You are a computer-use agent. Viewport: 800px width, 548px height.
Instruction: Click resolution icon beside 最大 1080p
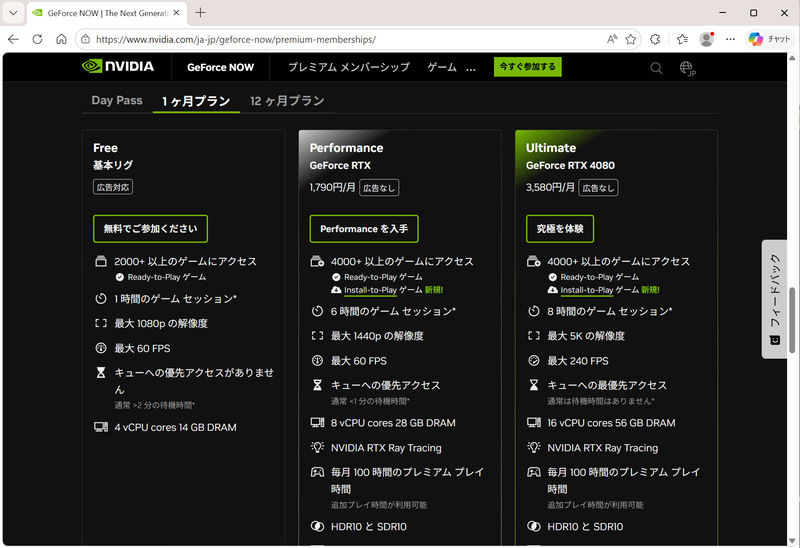pyautogui.click(x=101, y=323)
